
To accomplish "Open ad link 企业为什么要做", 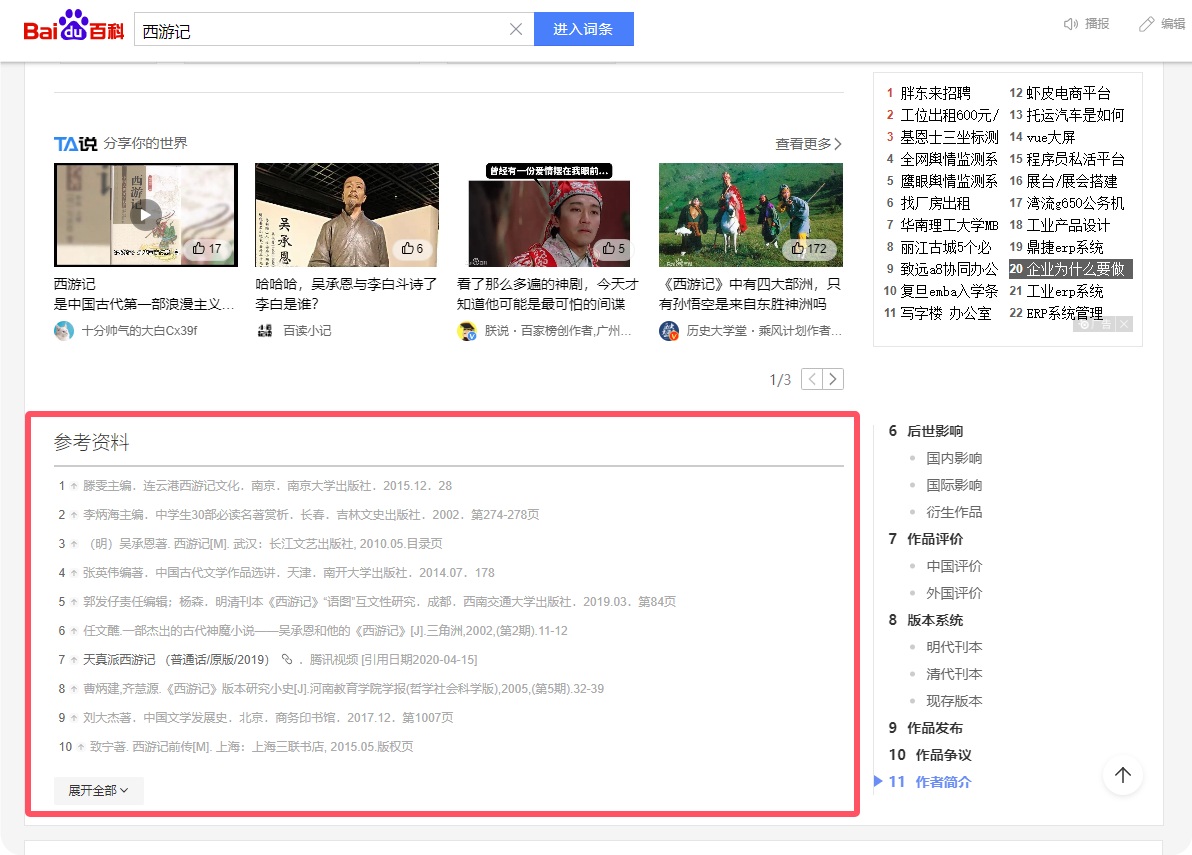I will (1075, 269).
